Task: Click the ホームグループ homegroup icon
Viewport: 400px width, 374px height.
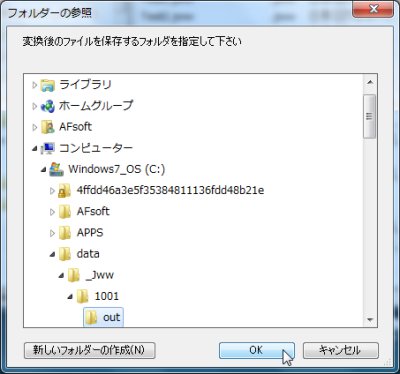Action: pos(48,106)
